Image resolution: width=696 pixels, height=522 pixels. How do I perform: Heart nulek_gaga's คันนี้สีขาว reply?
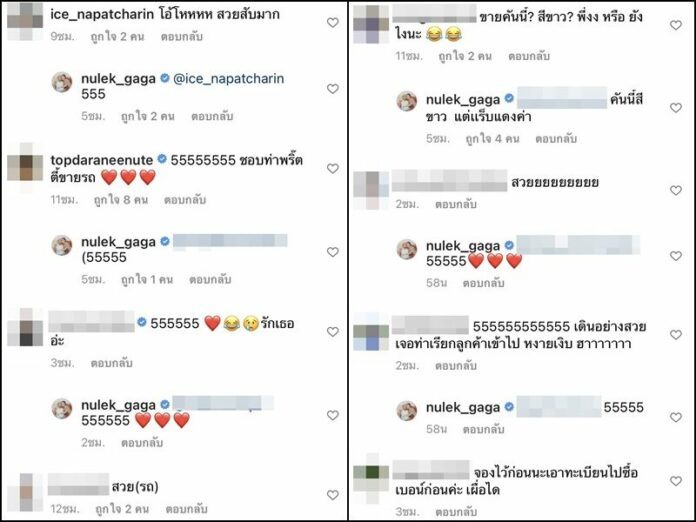click(x=676, y=108)
